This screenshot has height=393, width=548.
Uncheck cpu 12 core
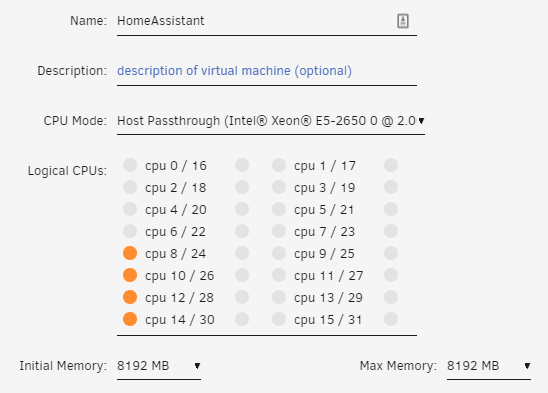pyautogui.click(x=130, y=297)
